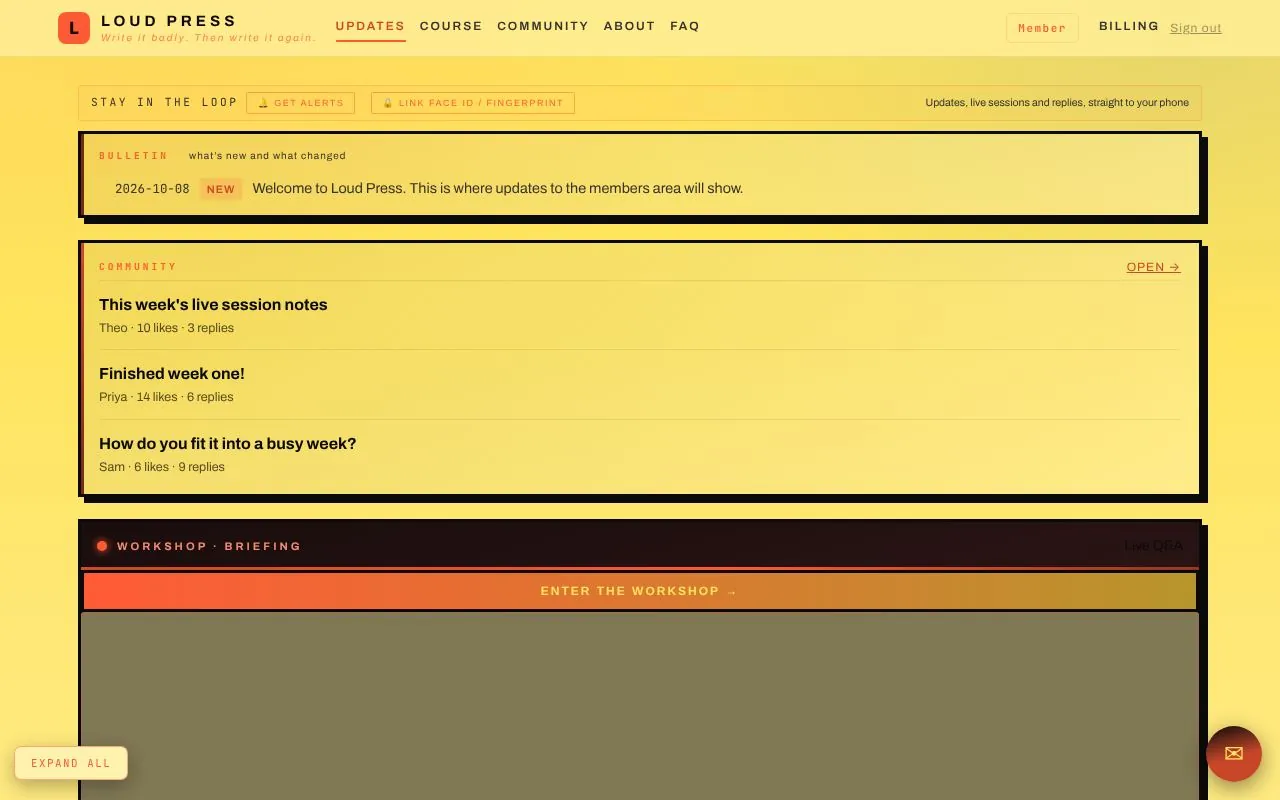Go to the Course nav tab

[x=451, y=26]
